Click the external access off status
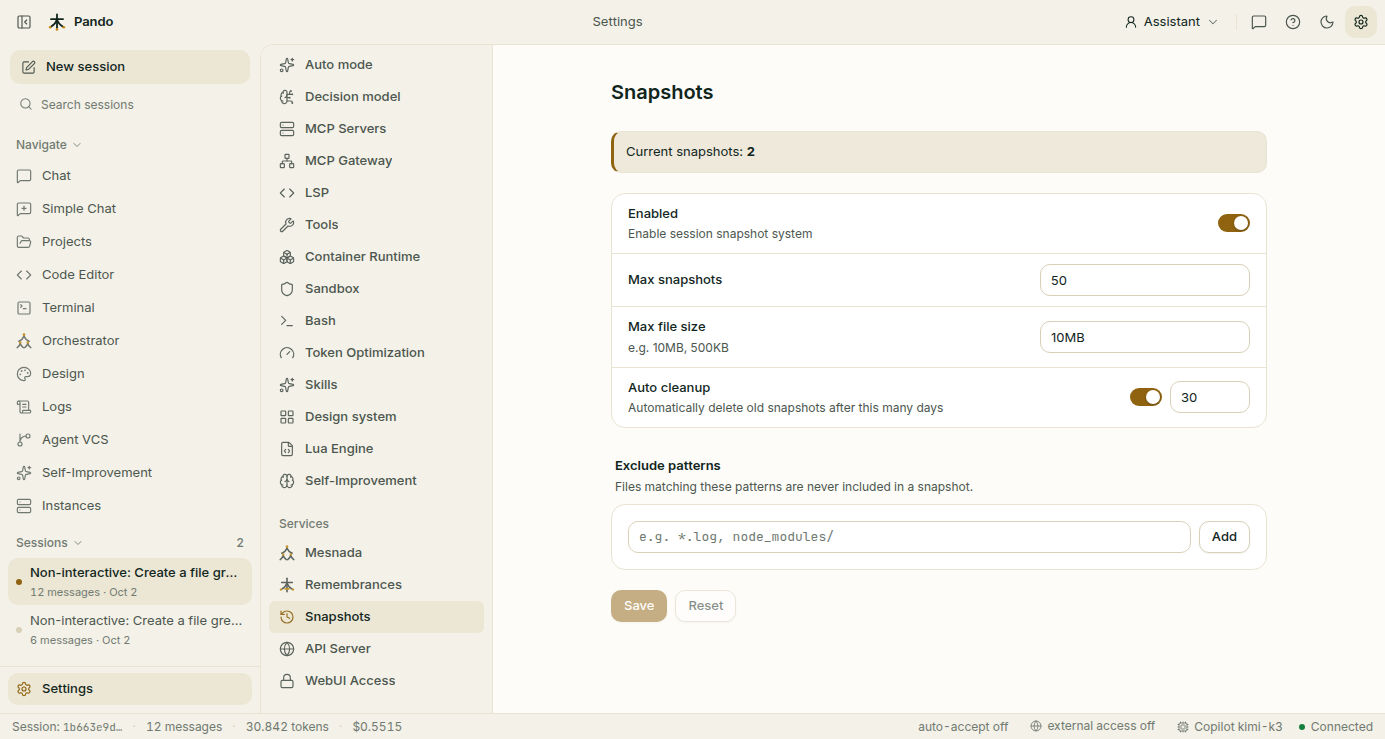Viewport: 1385px width, 739px height. [x=1092, y=727]
